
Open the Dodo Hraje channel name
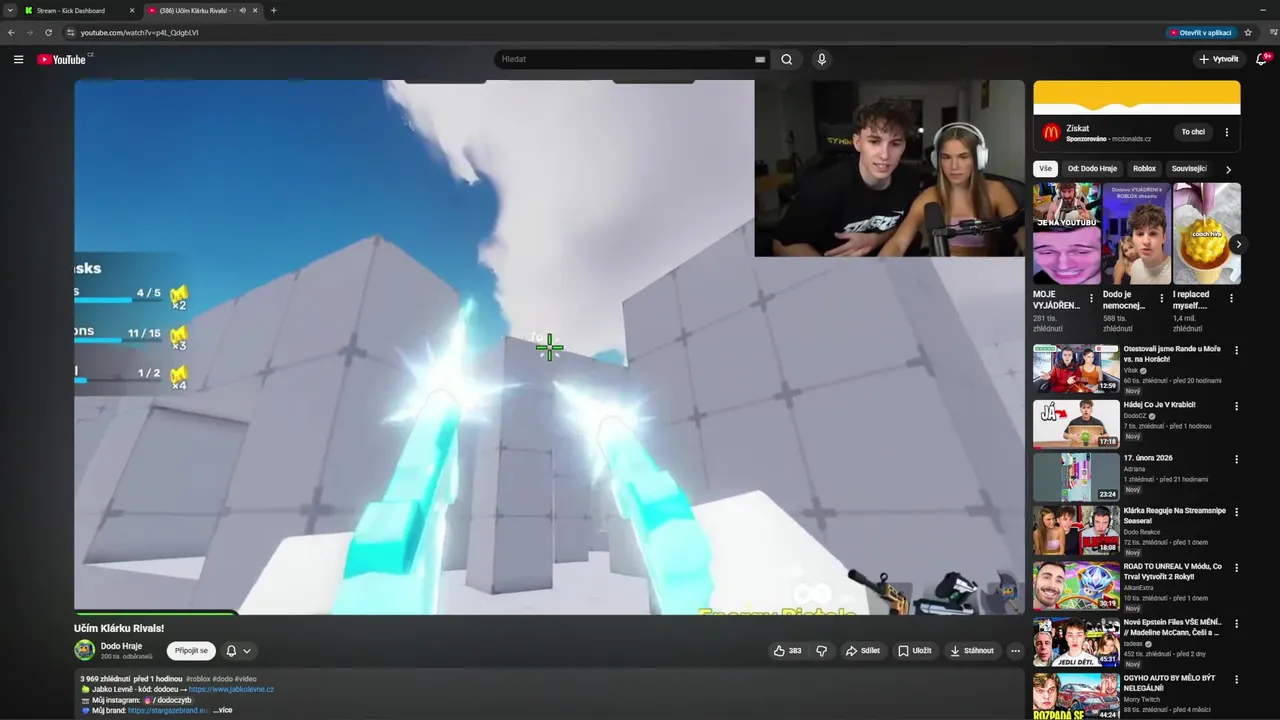click(x=121, y=646)
